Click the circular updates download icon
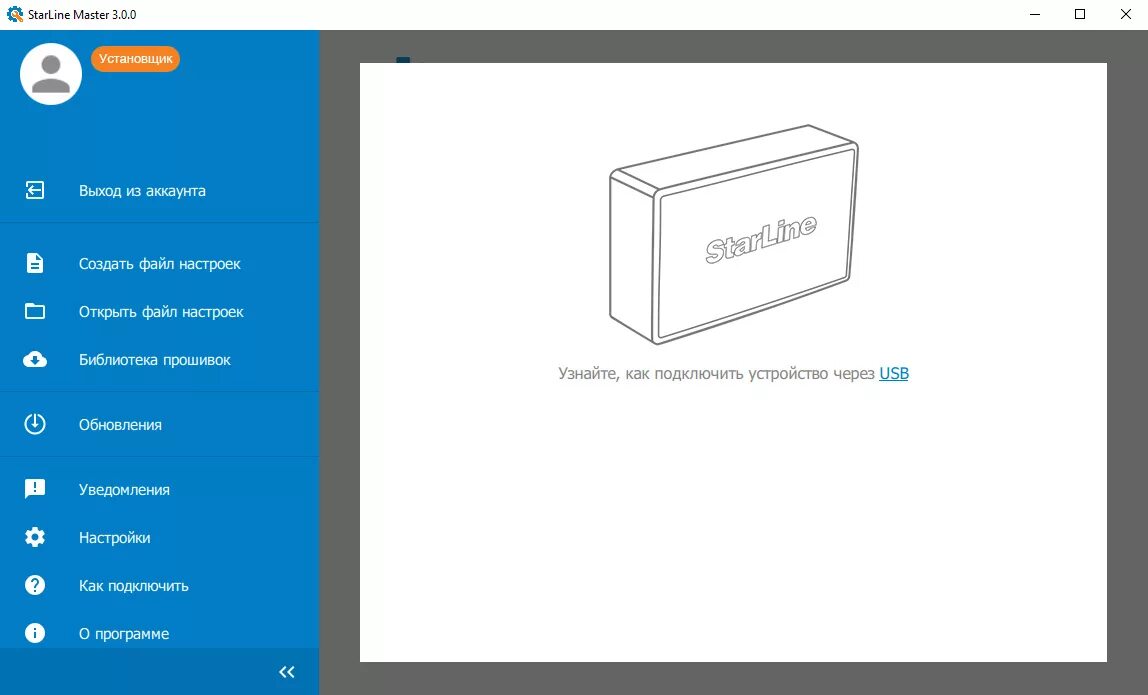Screen dimensions: 1148x695 coord(34,424)
